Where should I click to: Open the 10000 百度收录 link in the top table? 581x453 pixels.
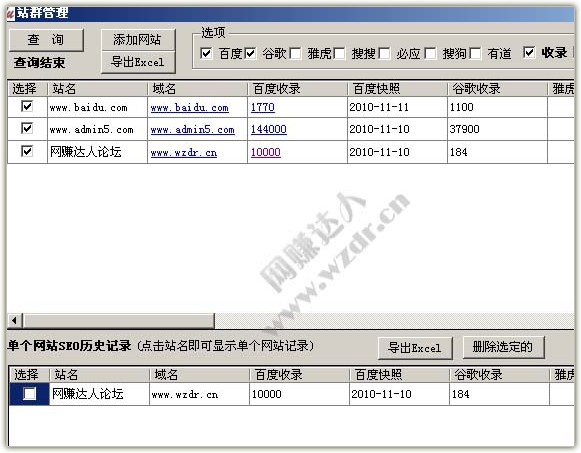[x=266, y=152]
